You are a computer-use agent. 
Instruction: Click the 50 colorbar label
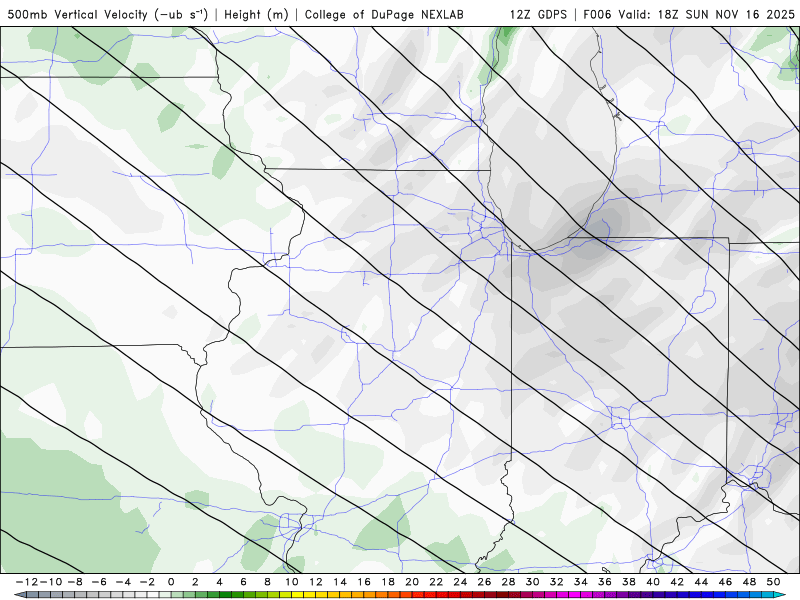tap(773, 582)
